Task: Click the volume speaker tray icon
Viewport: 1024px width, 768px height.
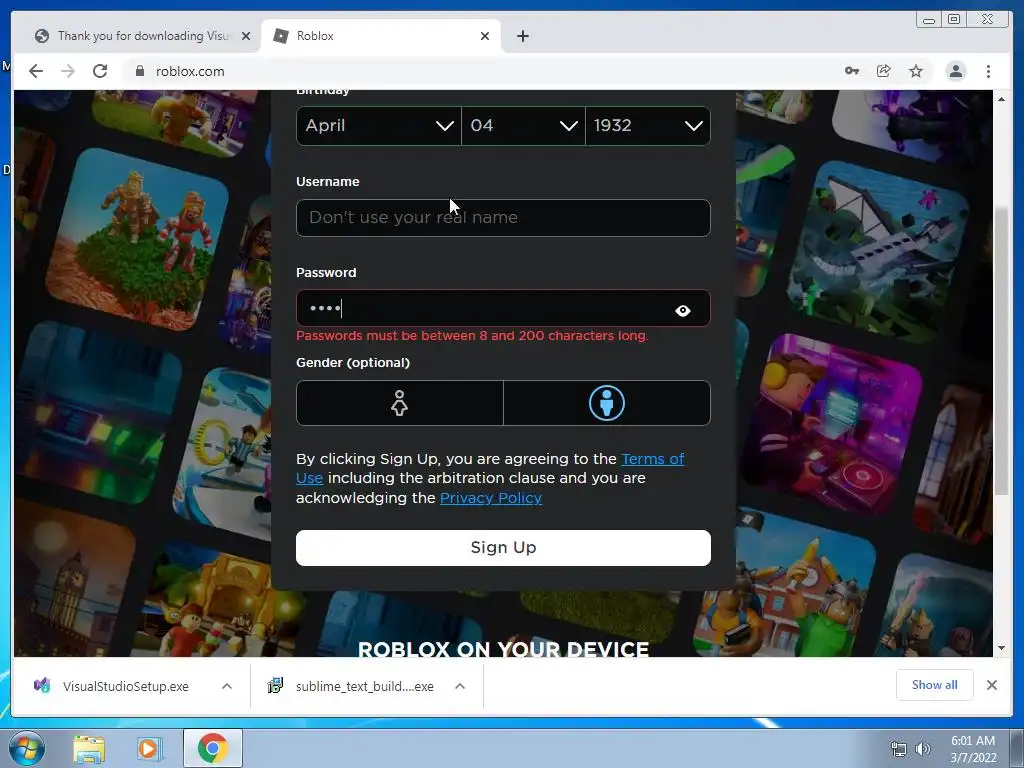Action: pyautogui.click(x=923, y=749)
